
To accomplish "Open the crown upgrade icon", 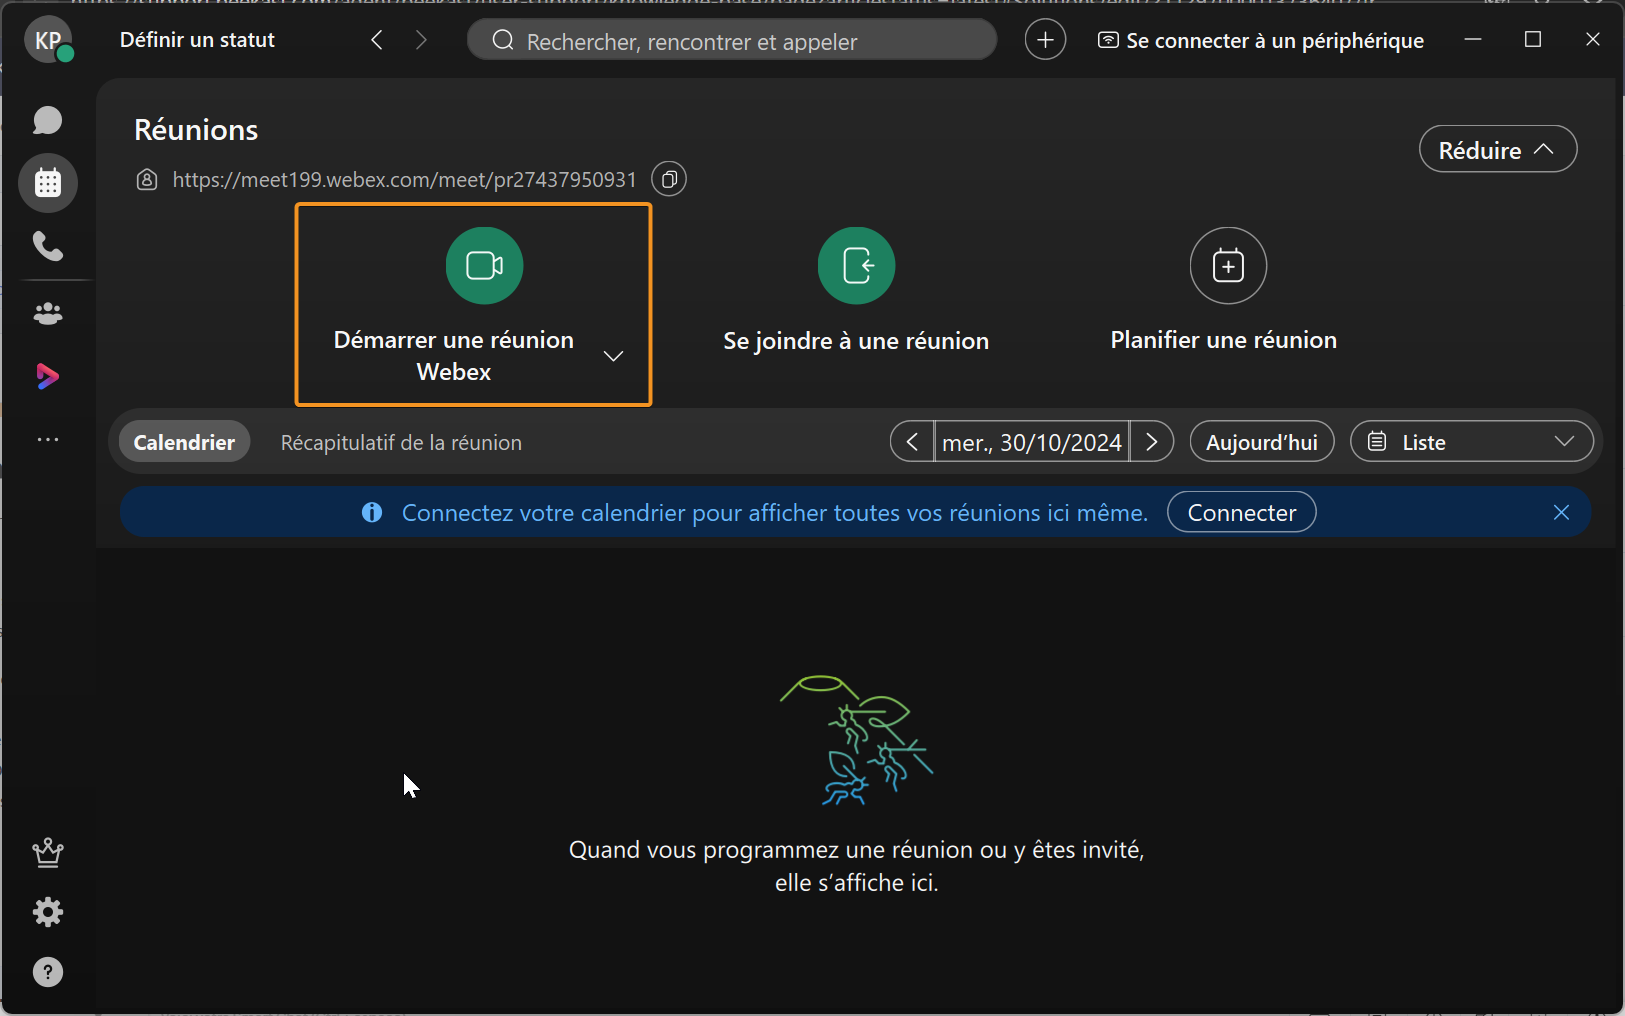I will [x=48, y=852].
